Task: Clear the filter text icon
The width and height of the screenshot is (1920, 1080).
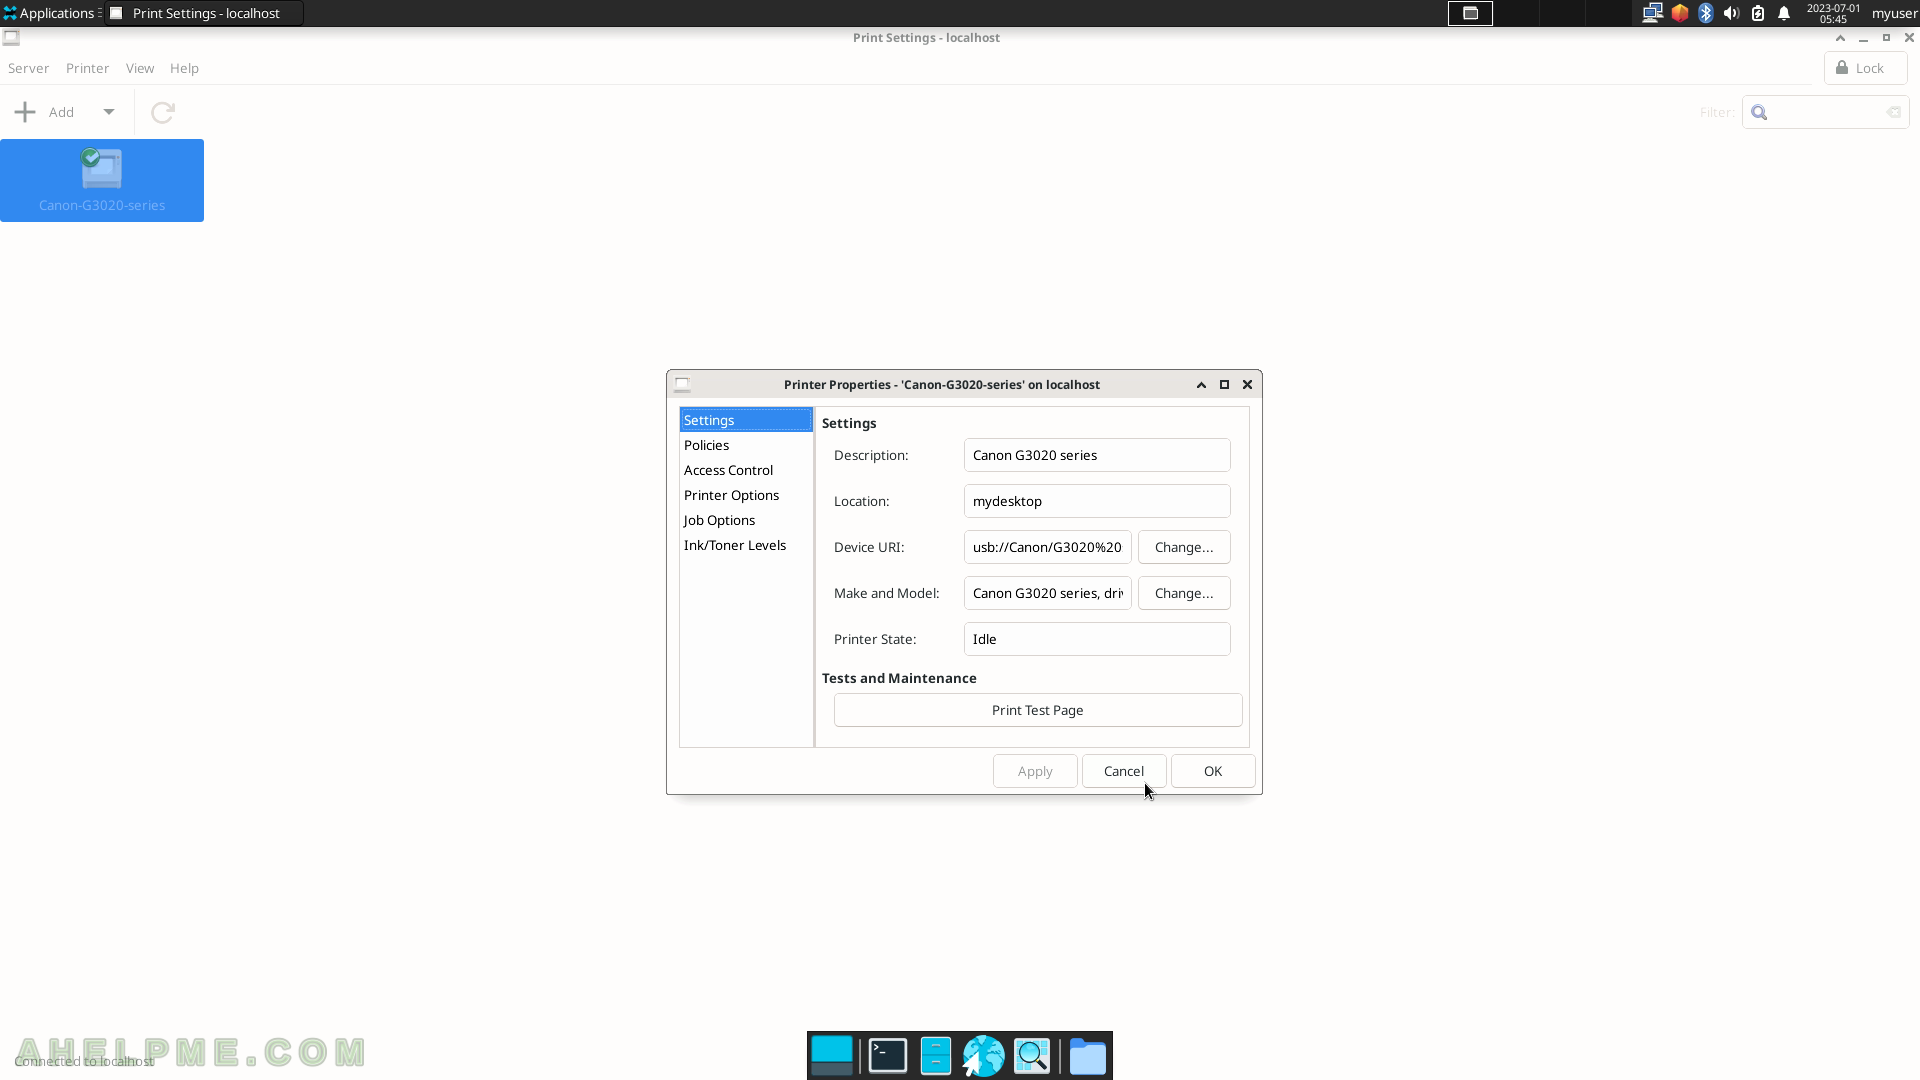Action: coord(1893,112)
